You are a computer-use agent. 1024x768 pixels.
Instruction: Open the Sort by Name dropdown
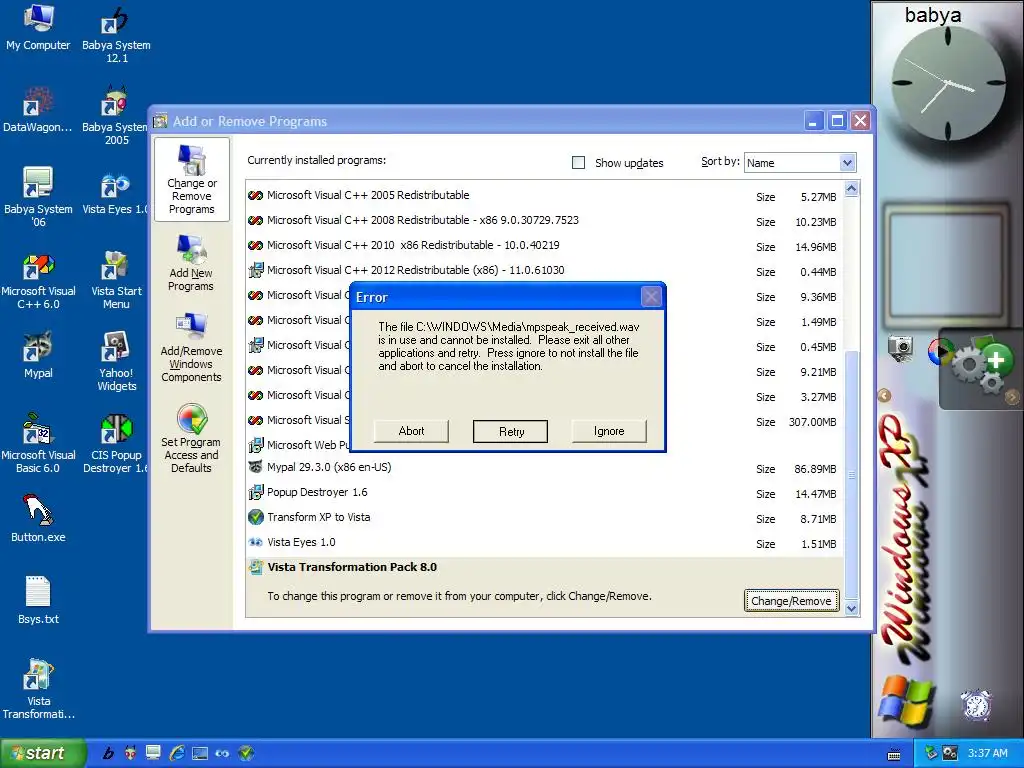pyautogui.click(x=847, y=163)
